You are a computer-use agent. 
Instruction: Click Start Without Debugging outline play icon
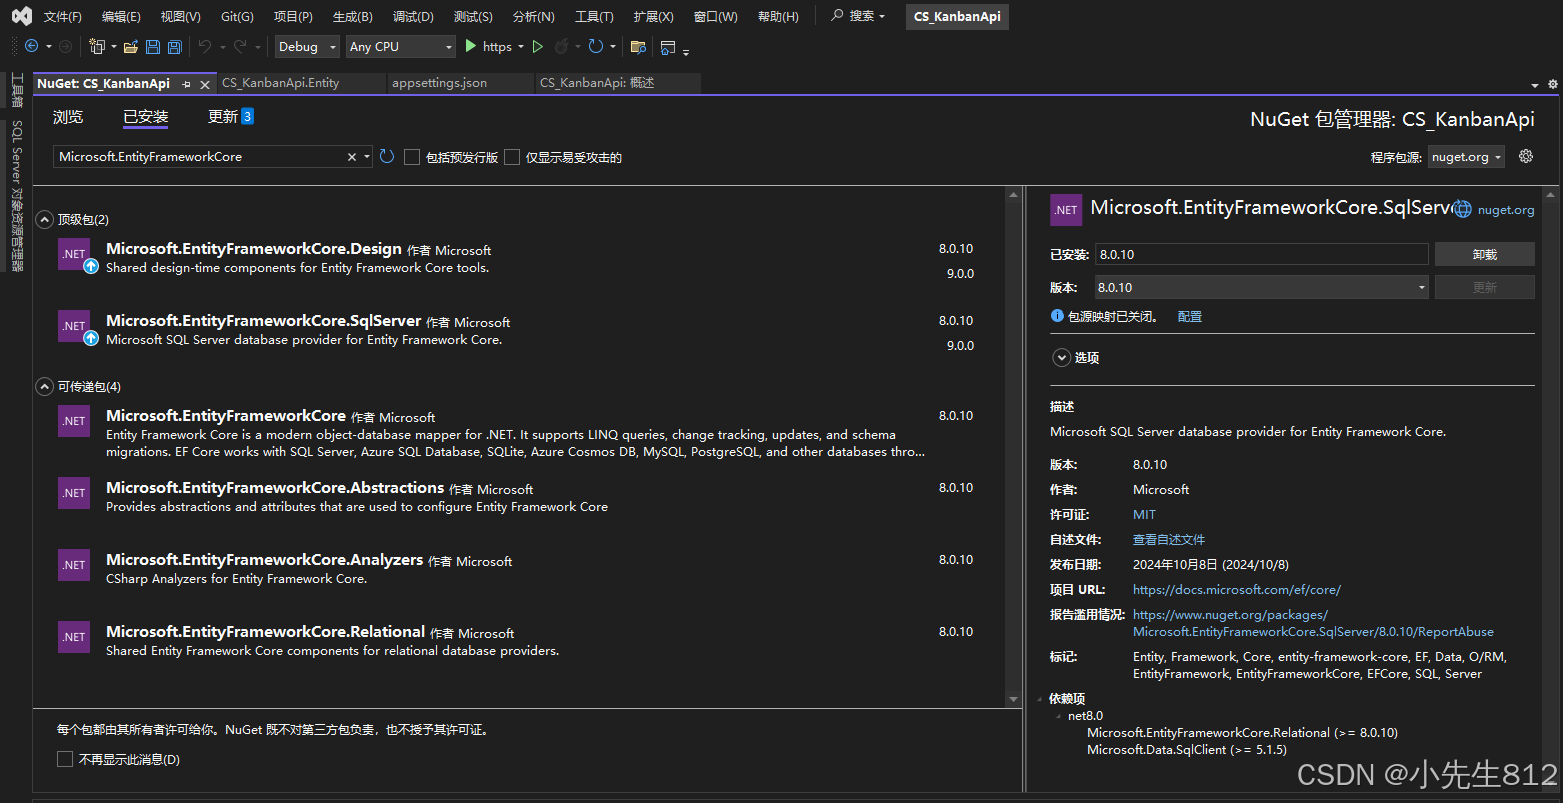(538, 46)
